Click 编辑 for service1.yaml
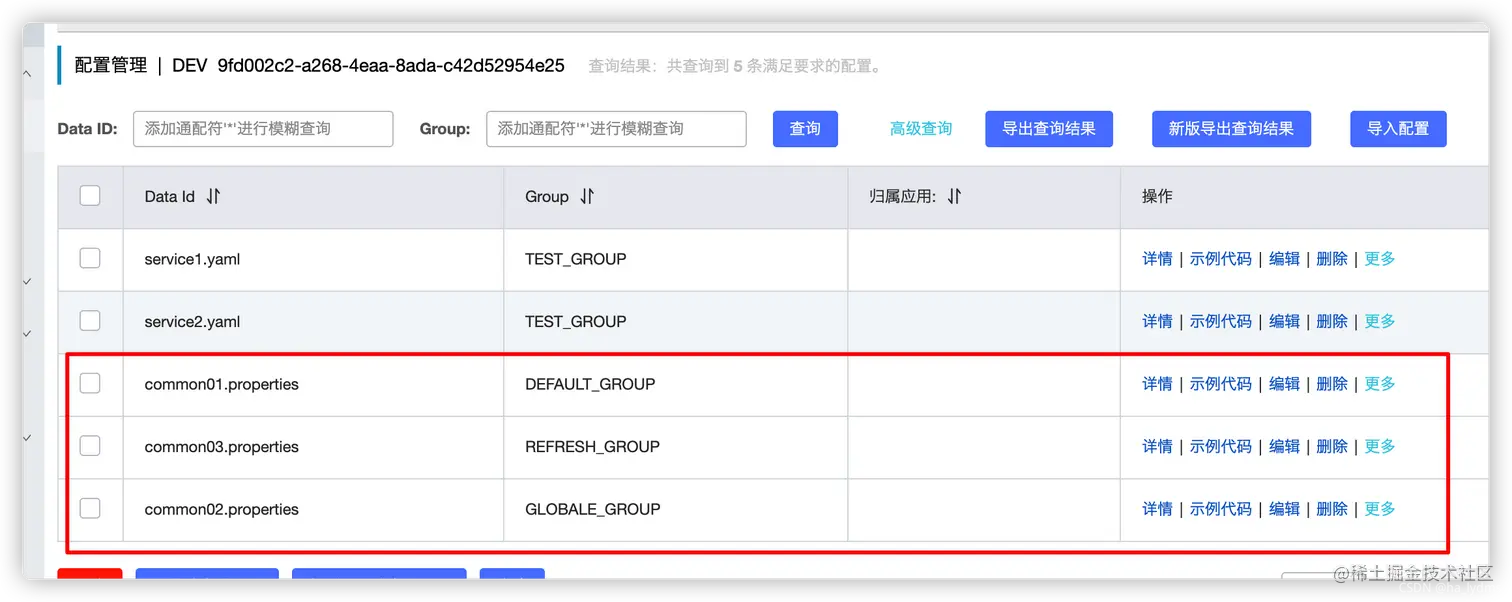This screenshot has width=1512, height=602. coord(1285,259)
